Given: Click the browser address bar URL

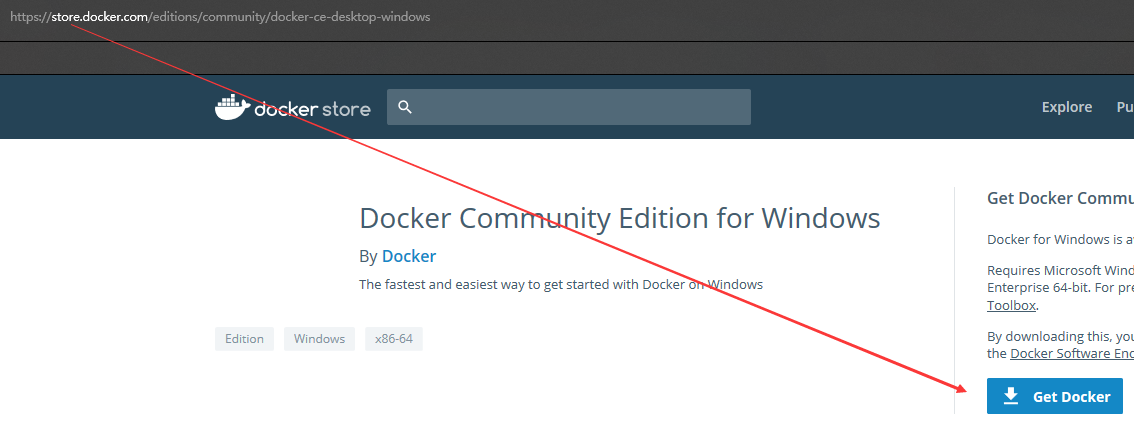Looking at the screenshot, I should coord(221,16).
